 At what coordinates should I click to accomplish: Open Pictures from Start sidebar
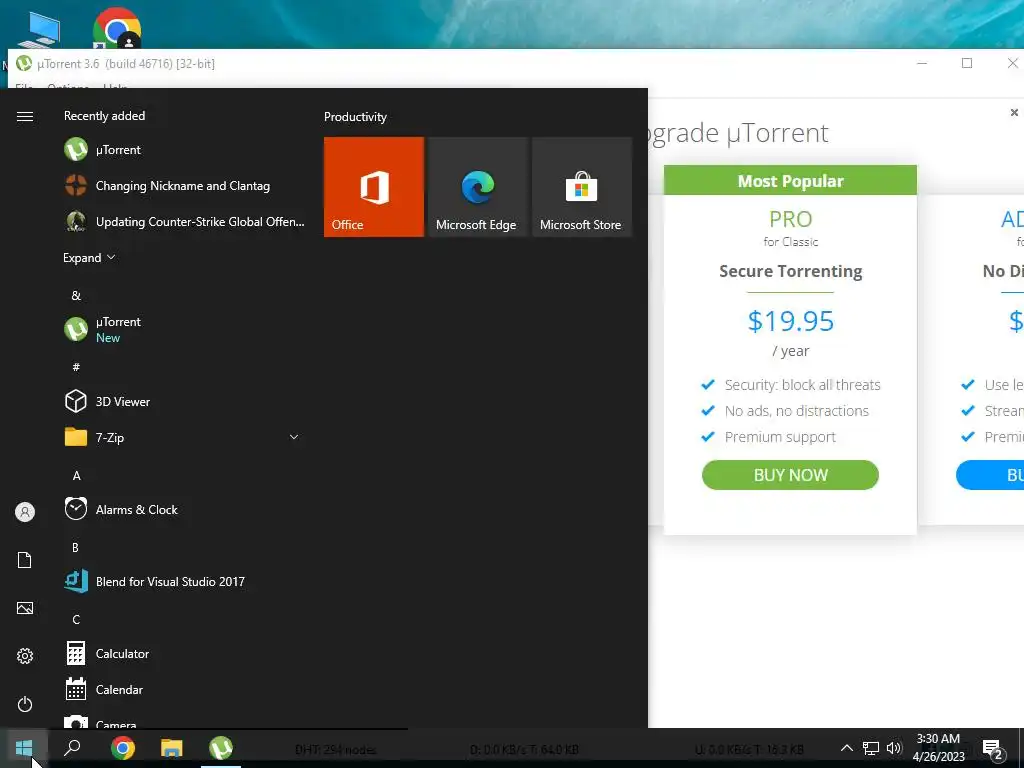point(25,608)
